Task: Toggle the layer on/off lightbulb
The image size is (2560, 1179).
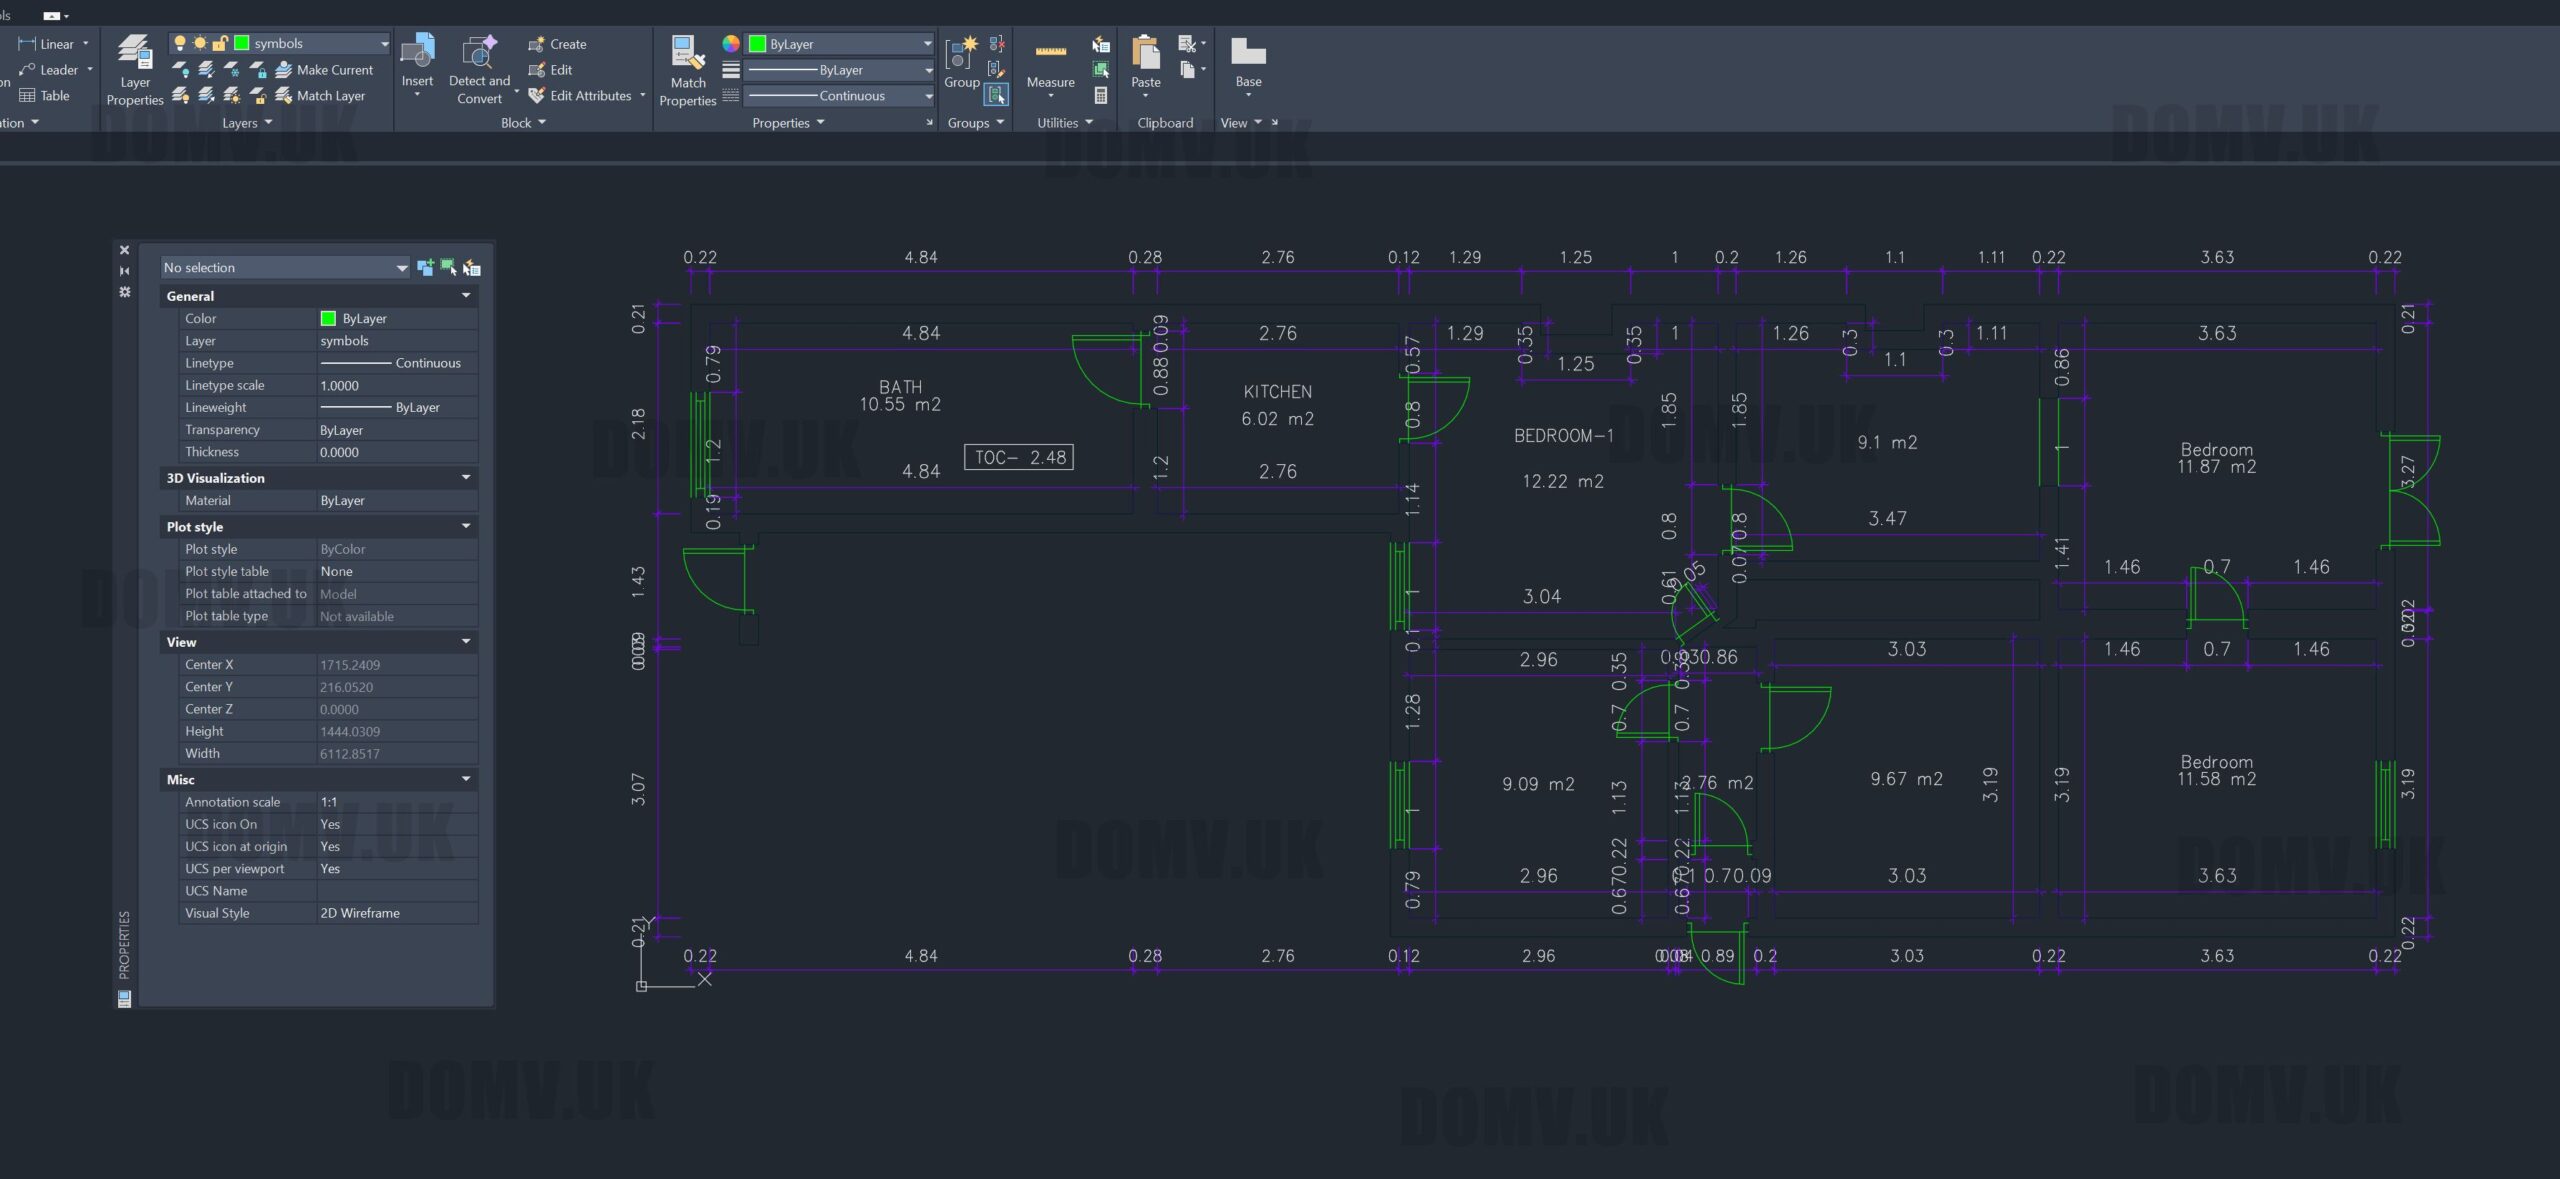Action: 180,43
